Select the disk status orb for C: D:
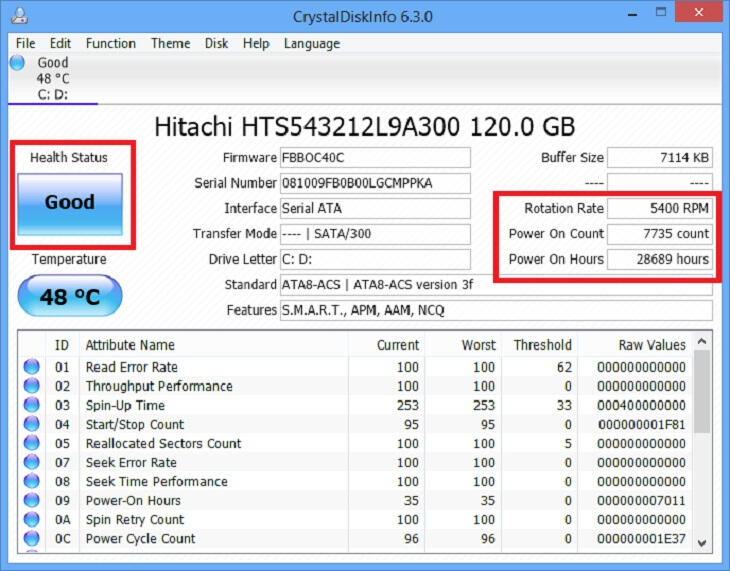 click(x=17, y=63)
